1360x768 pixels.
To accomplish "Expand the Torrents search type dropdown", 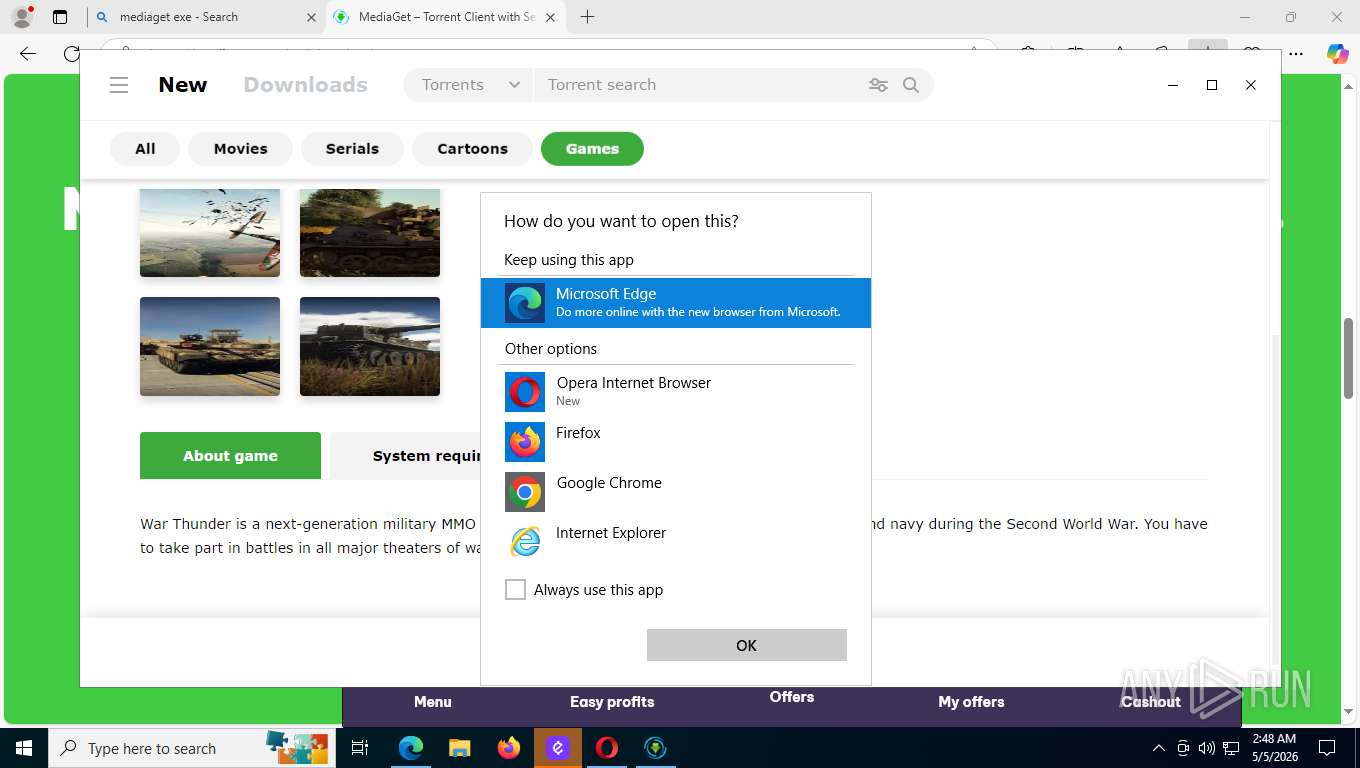I will click(470, 85).
